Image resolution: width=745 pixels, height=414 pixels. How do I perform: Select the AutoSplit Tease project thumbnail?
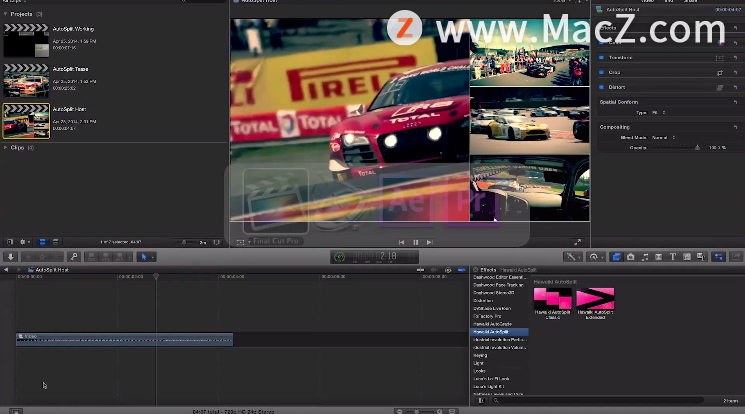point(26,80)
